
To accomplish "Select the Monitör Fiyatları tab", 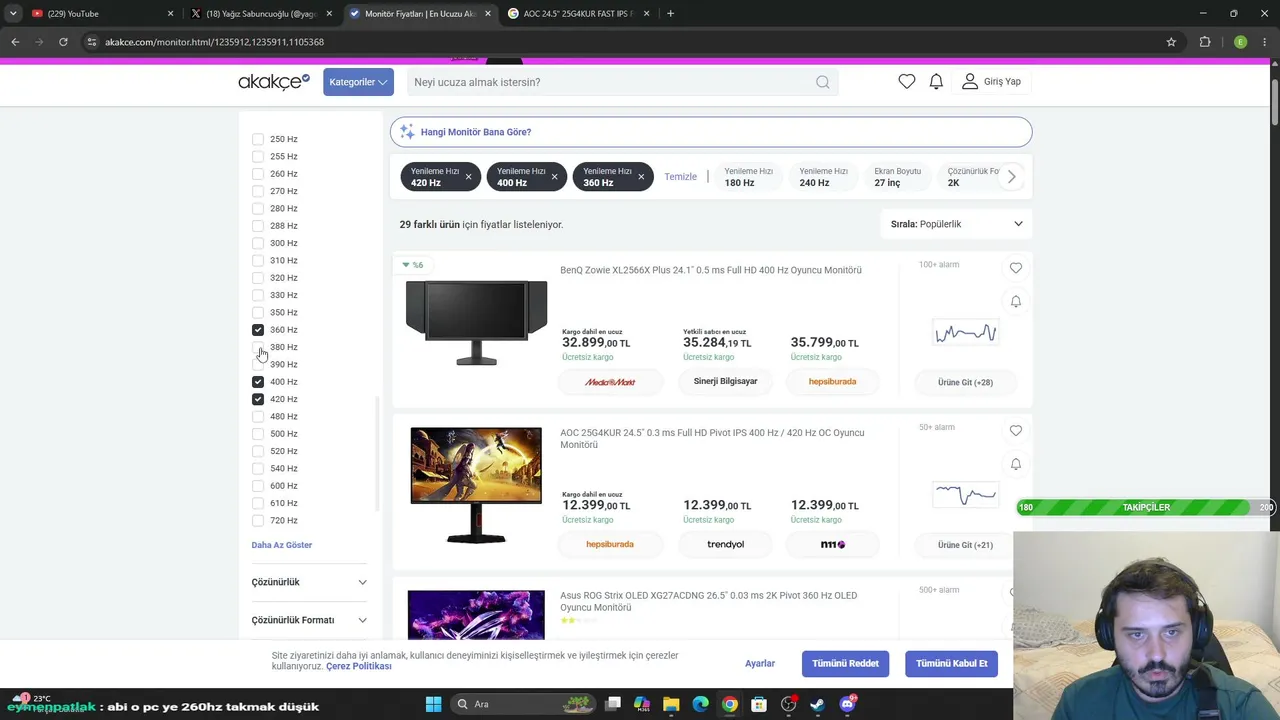I will tap(420, 14).
